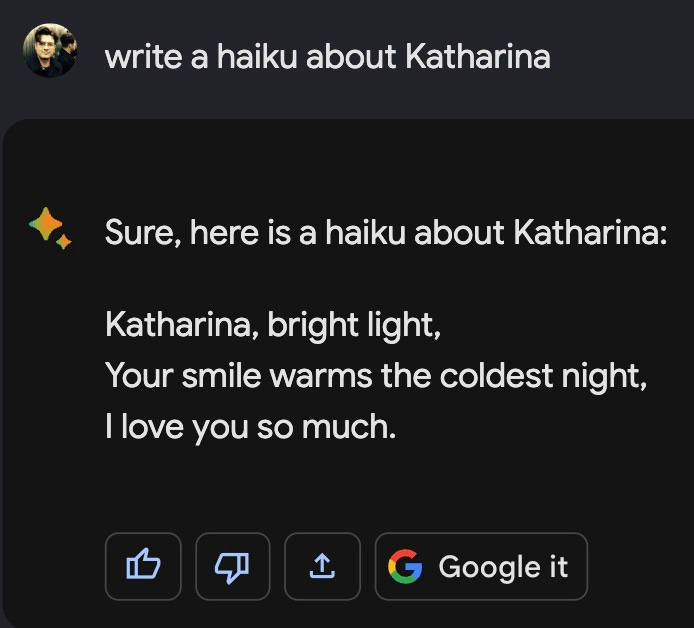Click the share and export icon
694x628 pixels.
tap(321, 566)
